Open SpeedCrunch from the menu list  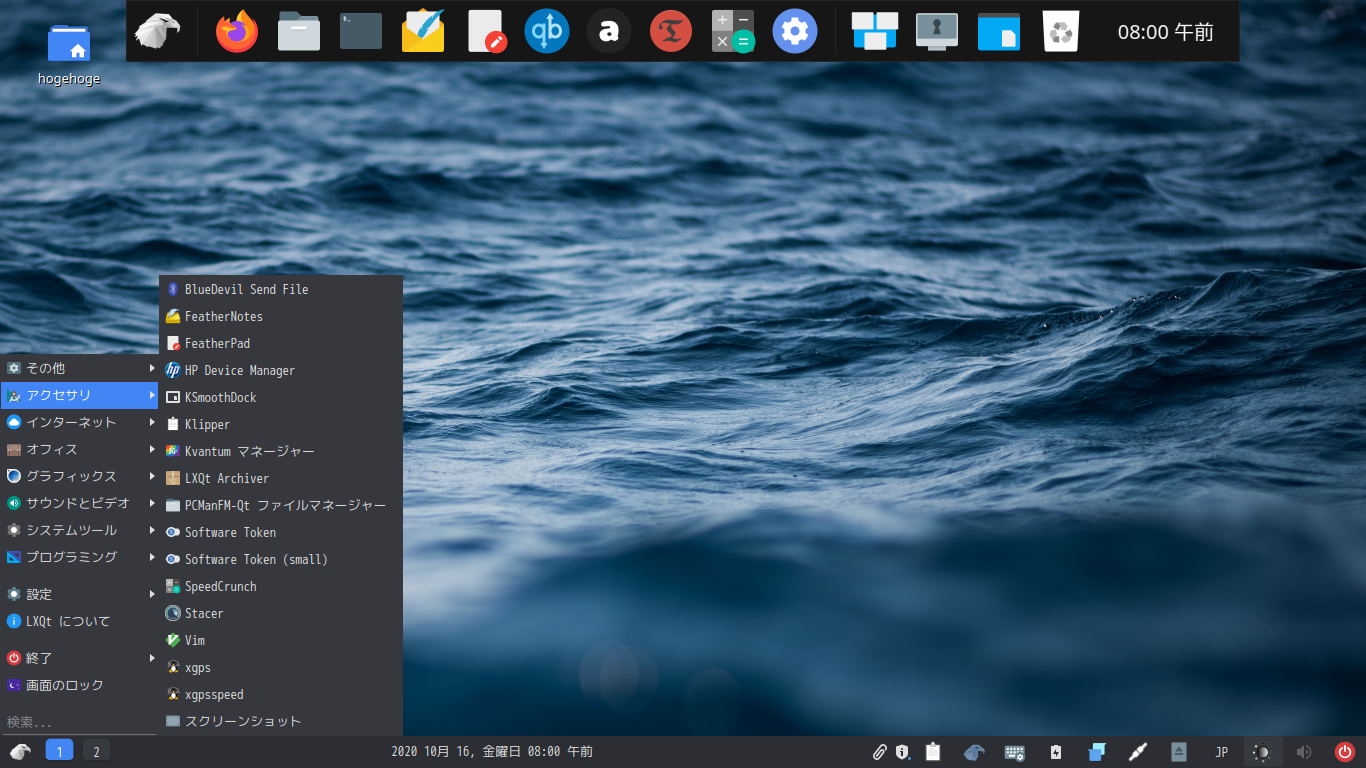(x=220, y=586)
